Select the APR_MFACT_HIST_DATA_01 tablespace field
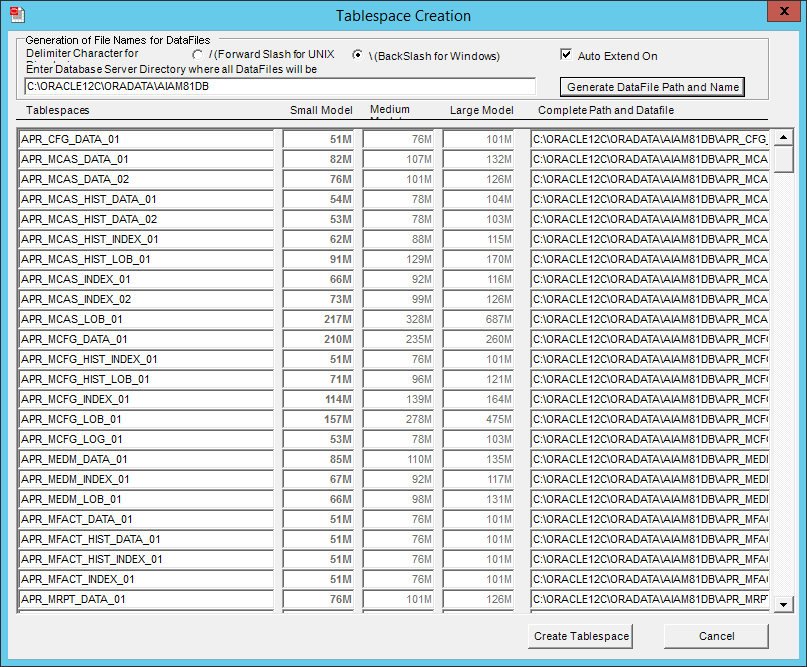The image size is (807, 667). (146, 540)
